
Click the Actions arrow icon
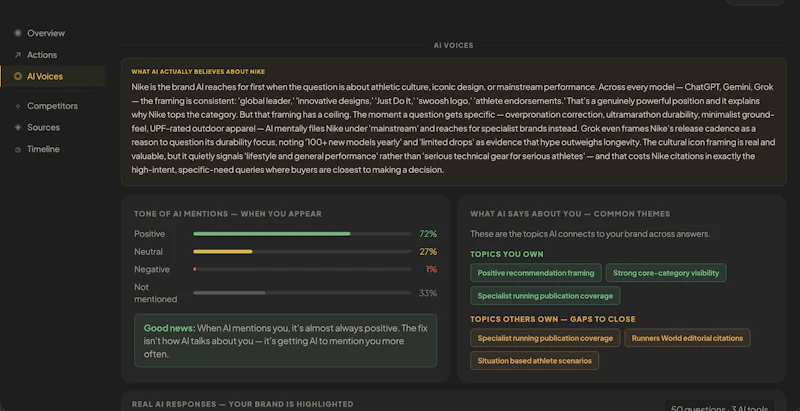(18, 55)
